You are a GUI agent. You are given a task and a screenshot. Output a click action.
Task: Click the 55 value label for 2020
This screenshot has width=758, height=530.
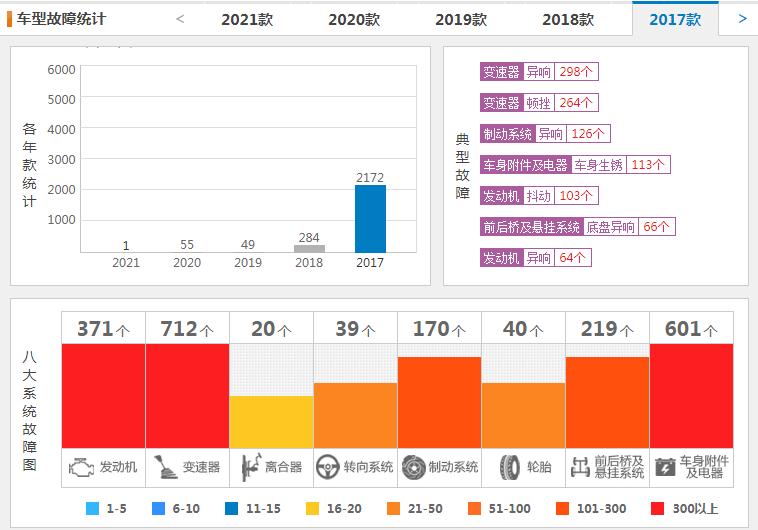tap(187, 245)
